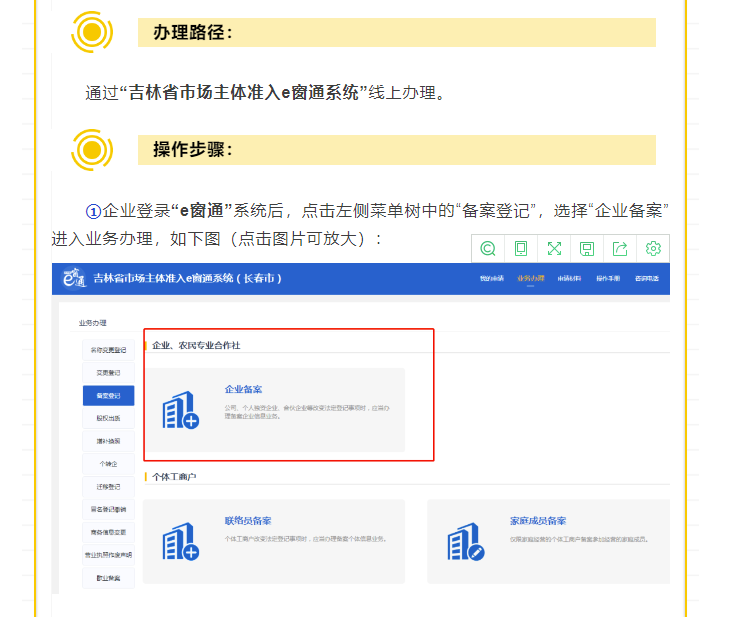Click the phone view icon in floating toolbar

[521, 248]
